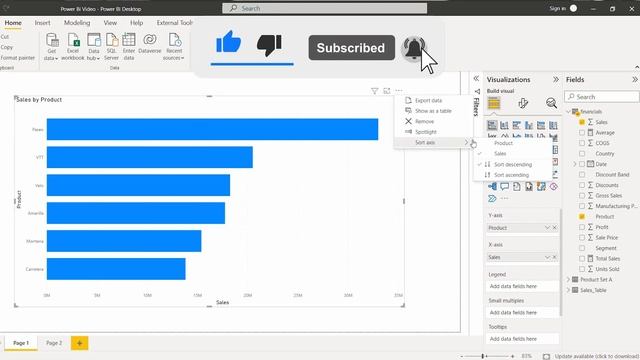Click the Fit to page icon
The height and width of the screenshot is (360, 640).
547,356
